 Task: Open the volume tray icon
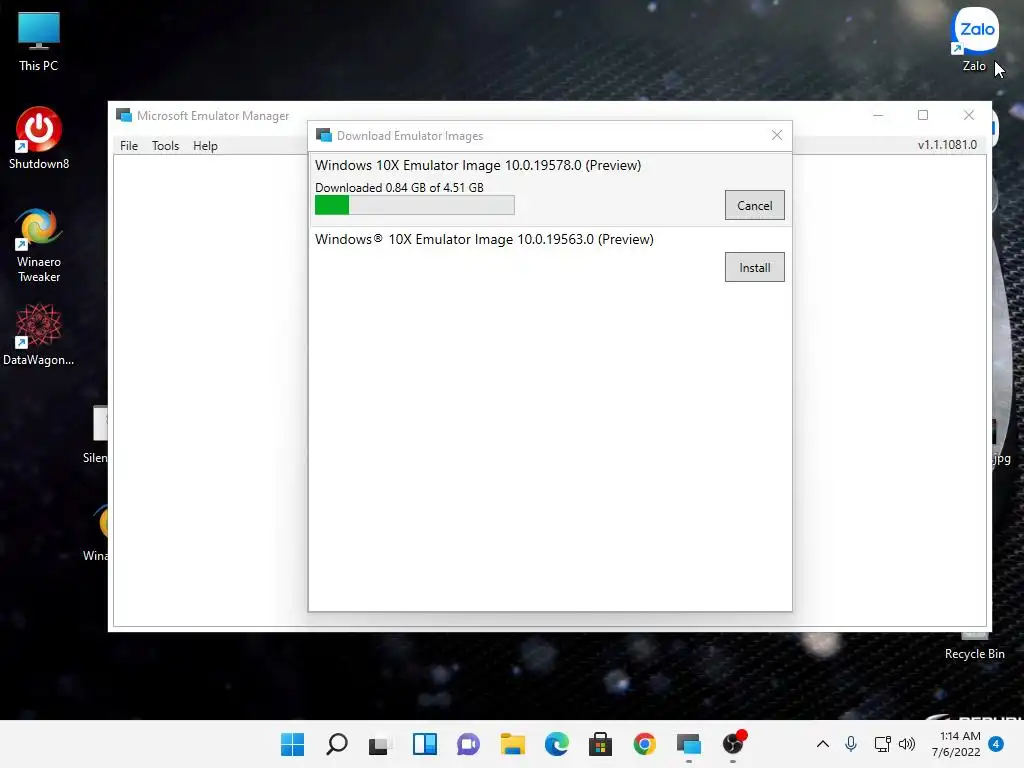coord(907,744)
